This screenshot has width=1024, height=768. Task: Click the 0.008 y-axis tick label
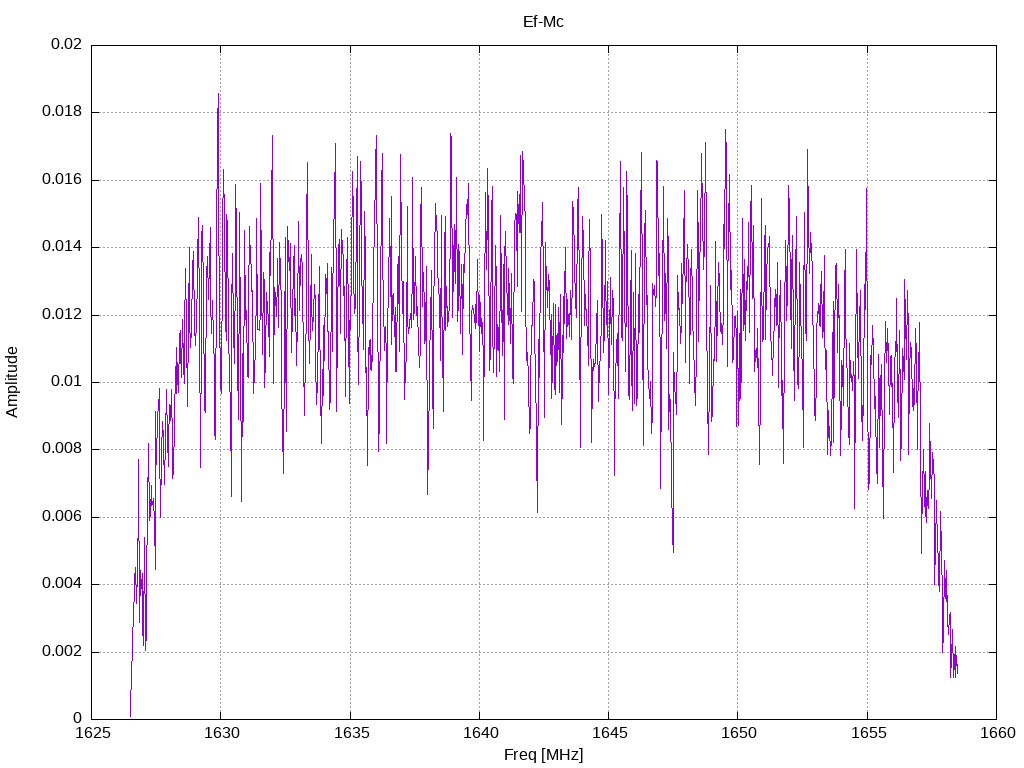tap(63, 449)
